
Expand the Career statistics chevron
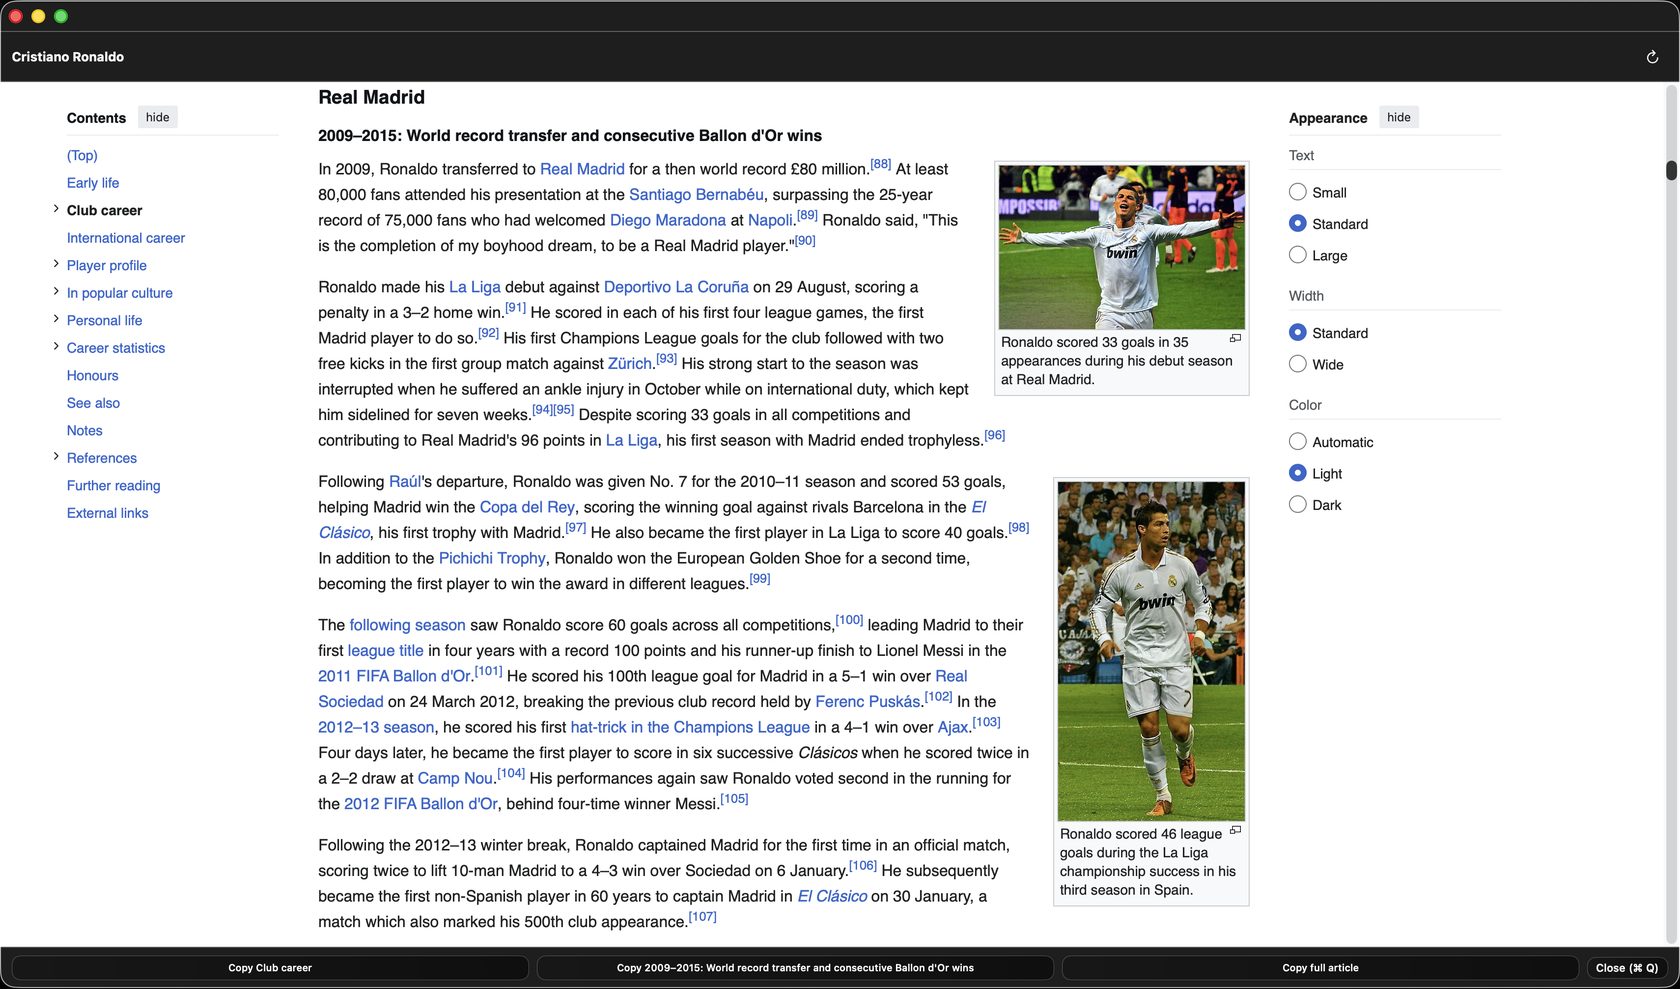point(56,347)
